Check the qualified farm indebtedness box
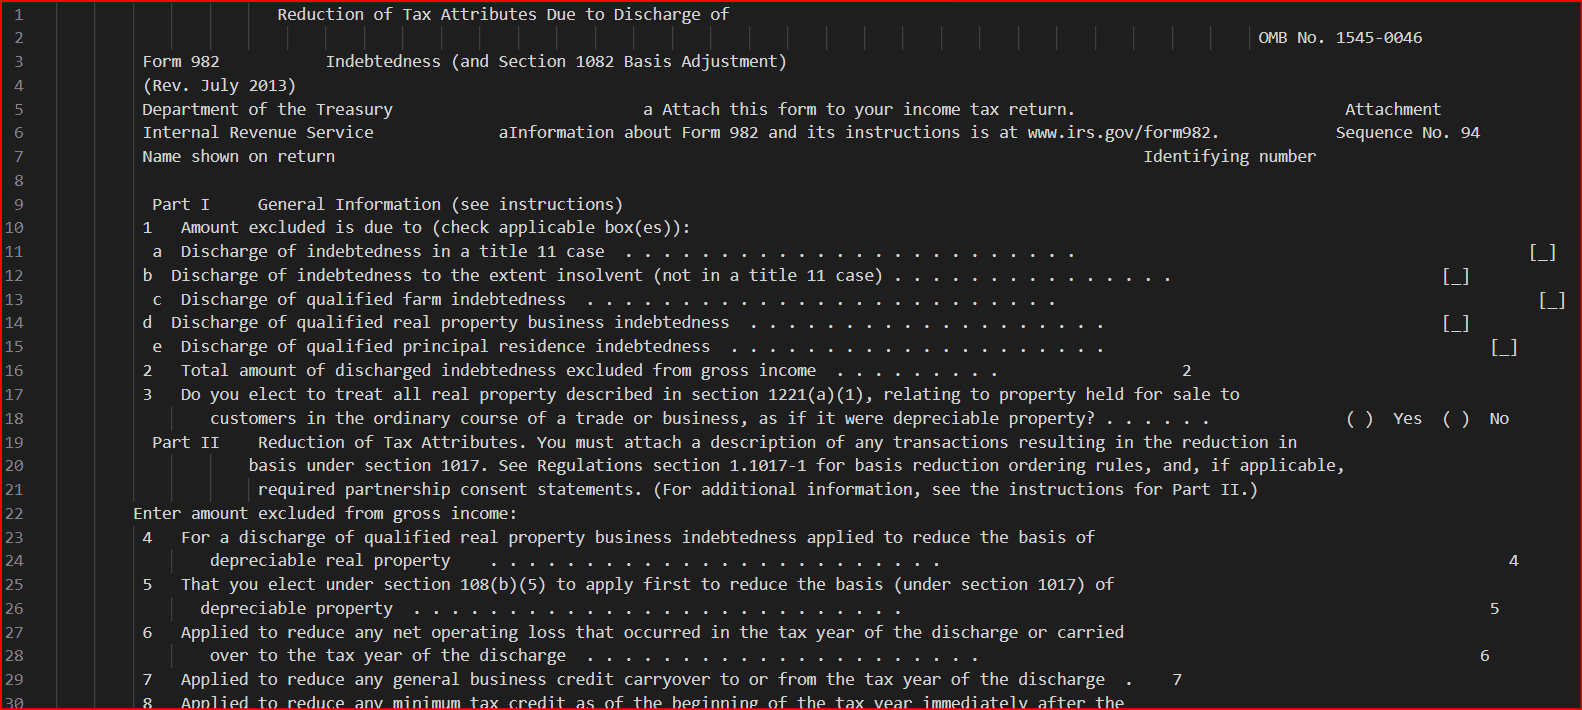 coord(1552,300)
